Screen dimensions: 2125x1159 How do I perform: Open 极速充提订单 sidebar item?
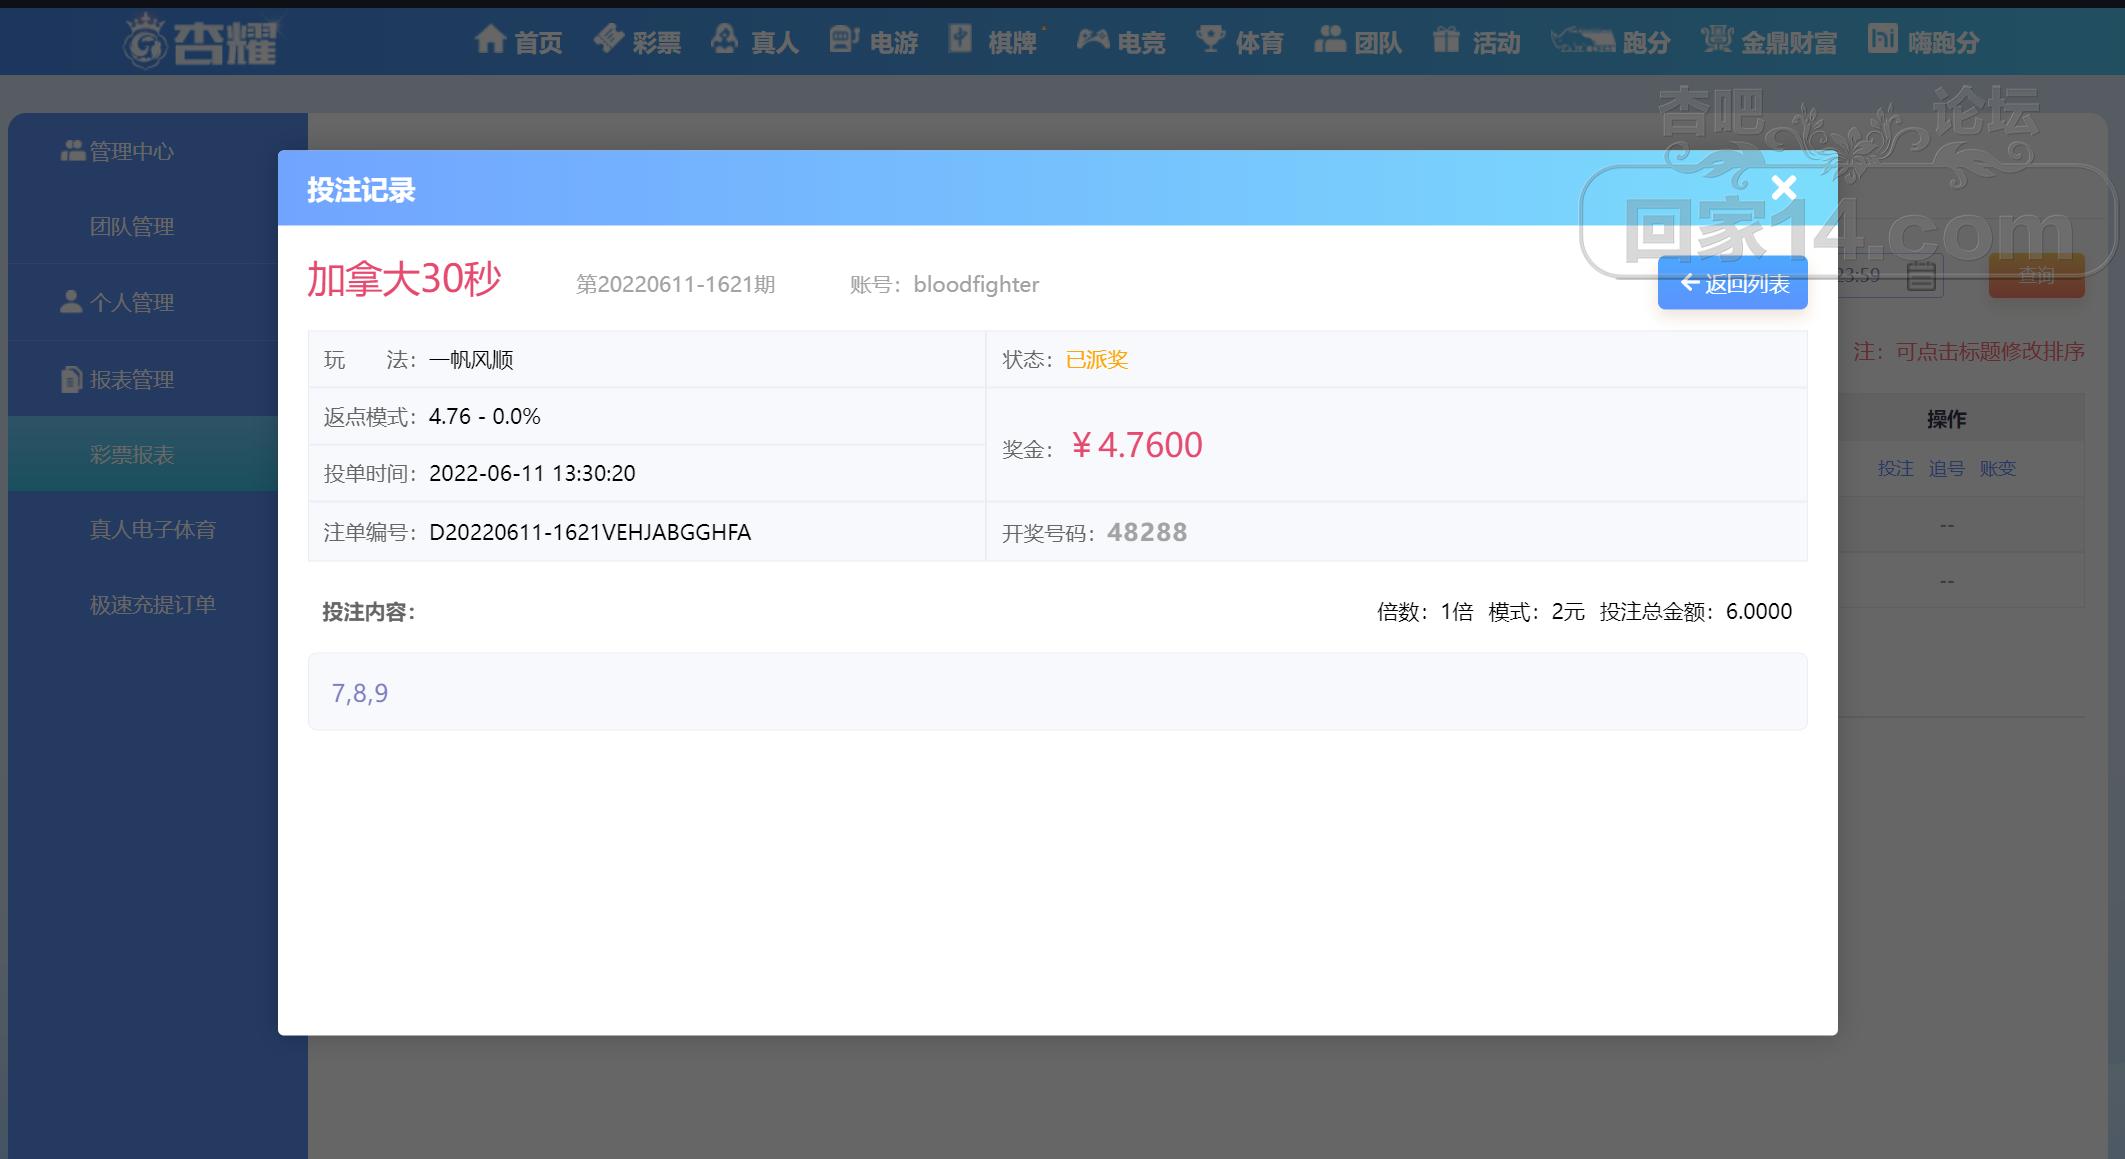point(152,605)
